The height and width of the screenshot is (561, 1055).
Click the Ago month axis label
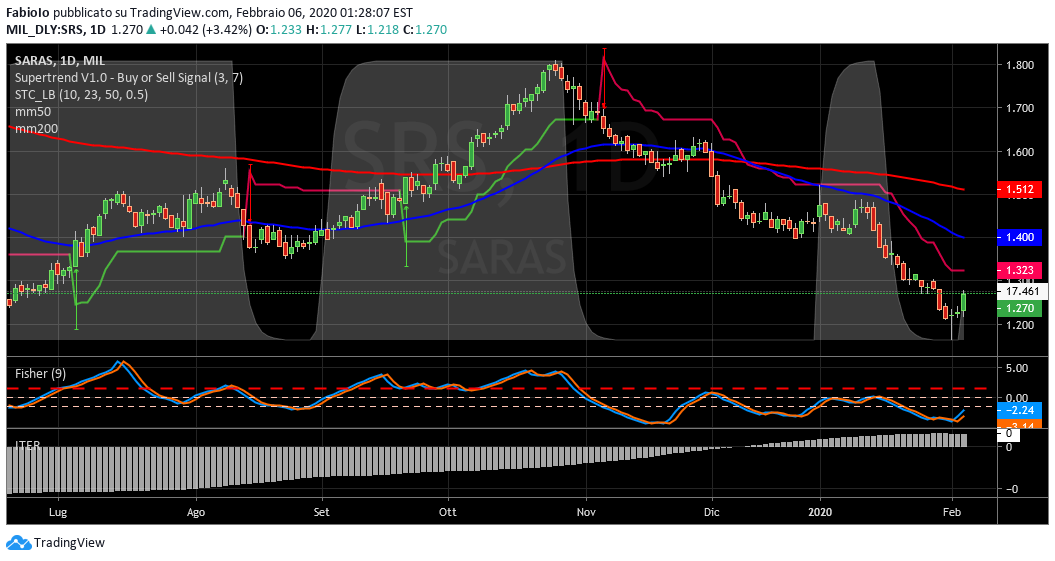[x=196, y=510]
